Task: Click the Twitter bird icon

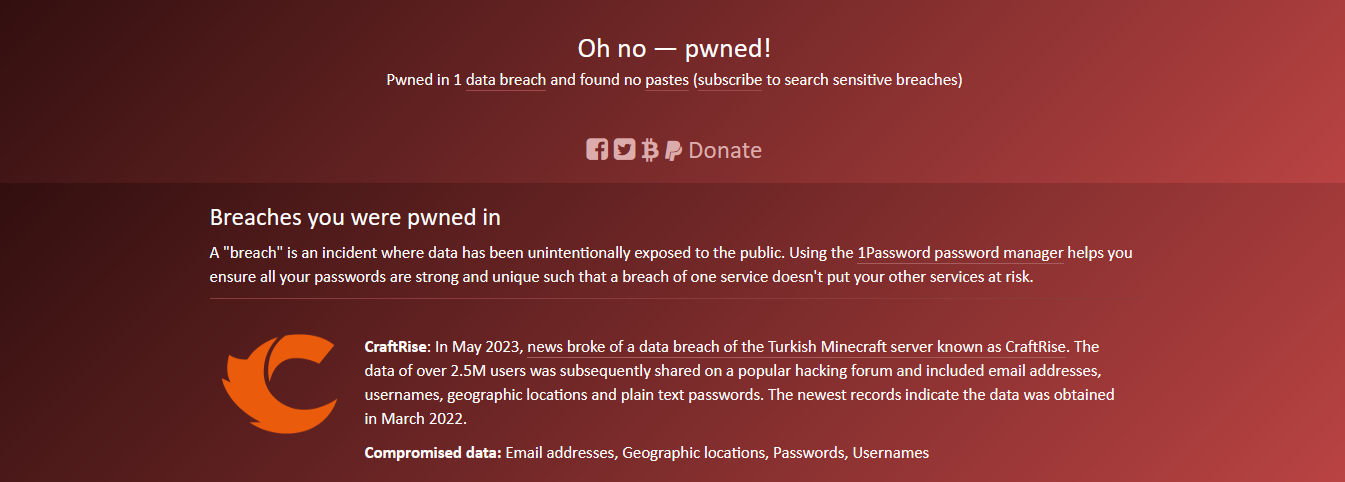Action: pyautogui.click(x=624, y=150)
